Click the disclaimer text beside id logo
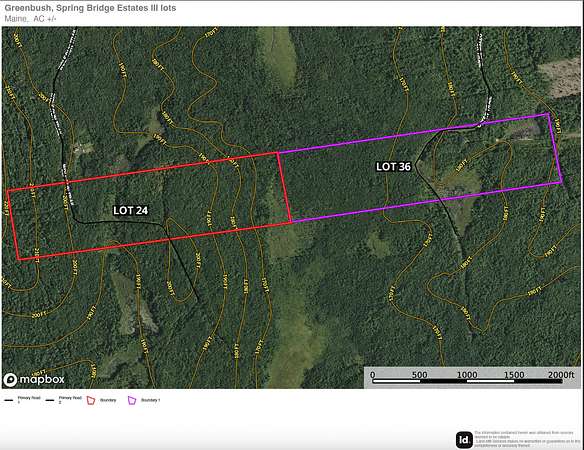This screenshot has width=584, height=450. [x=526, y=439]
